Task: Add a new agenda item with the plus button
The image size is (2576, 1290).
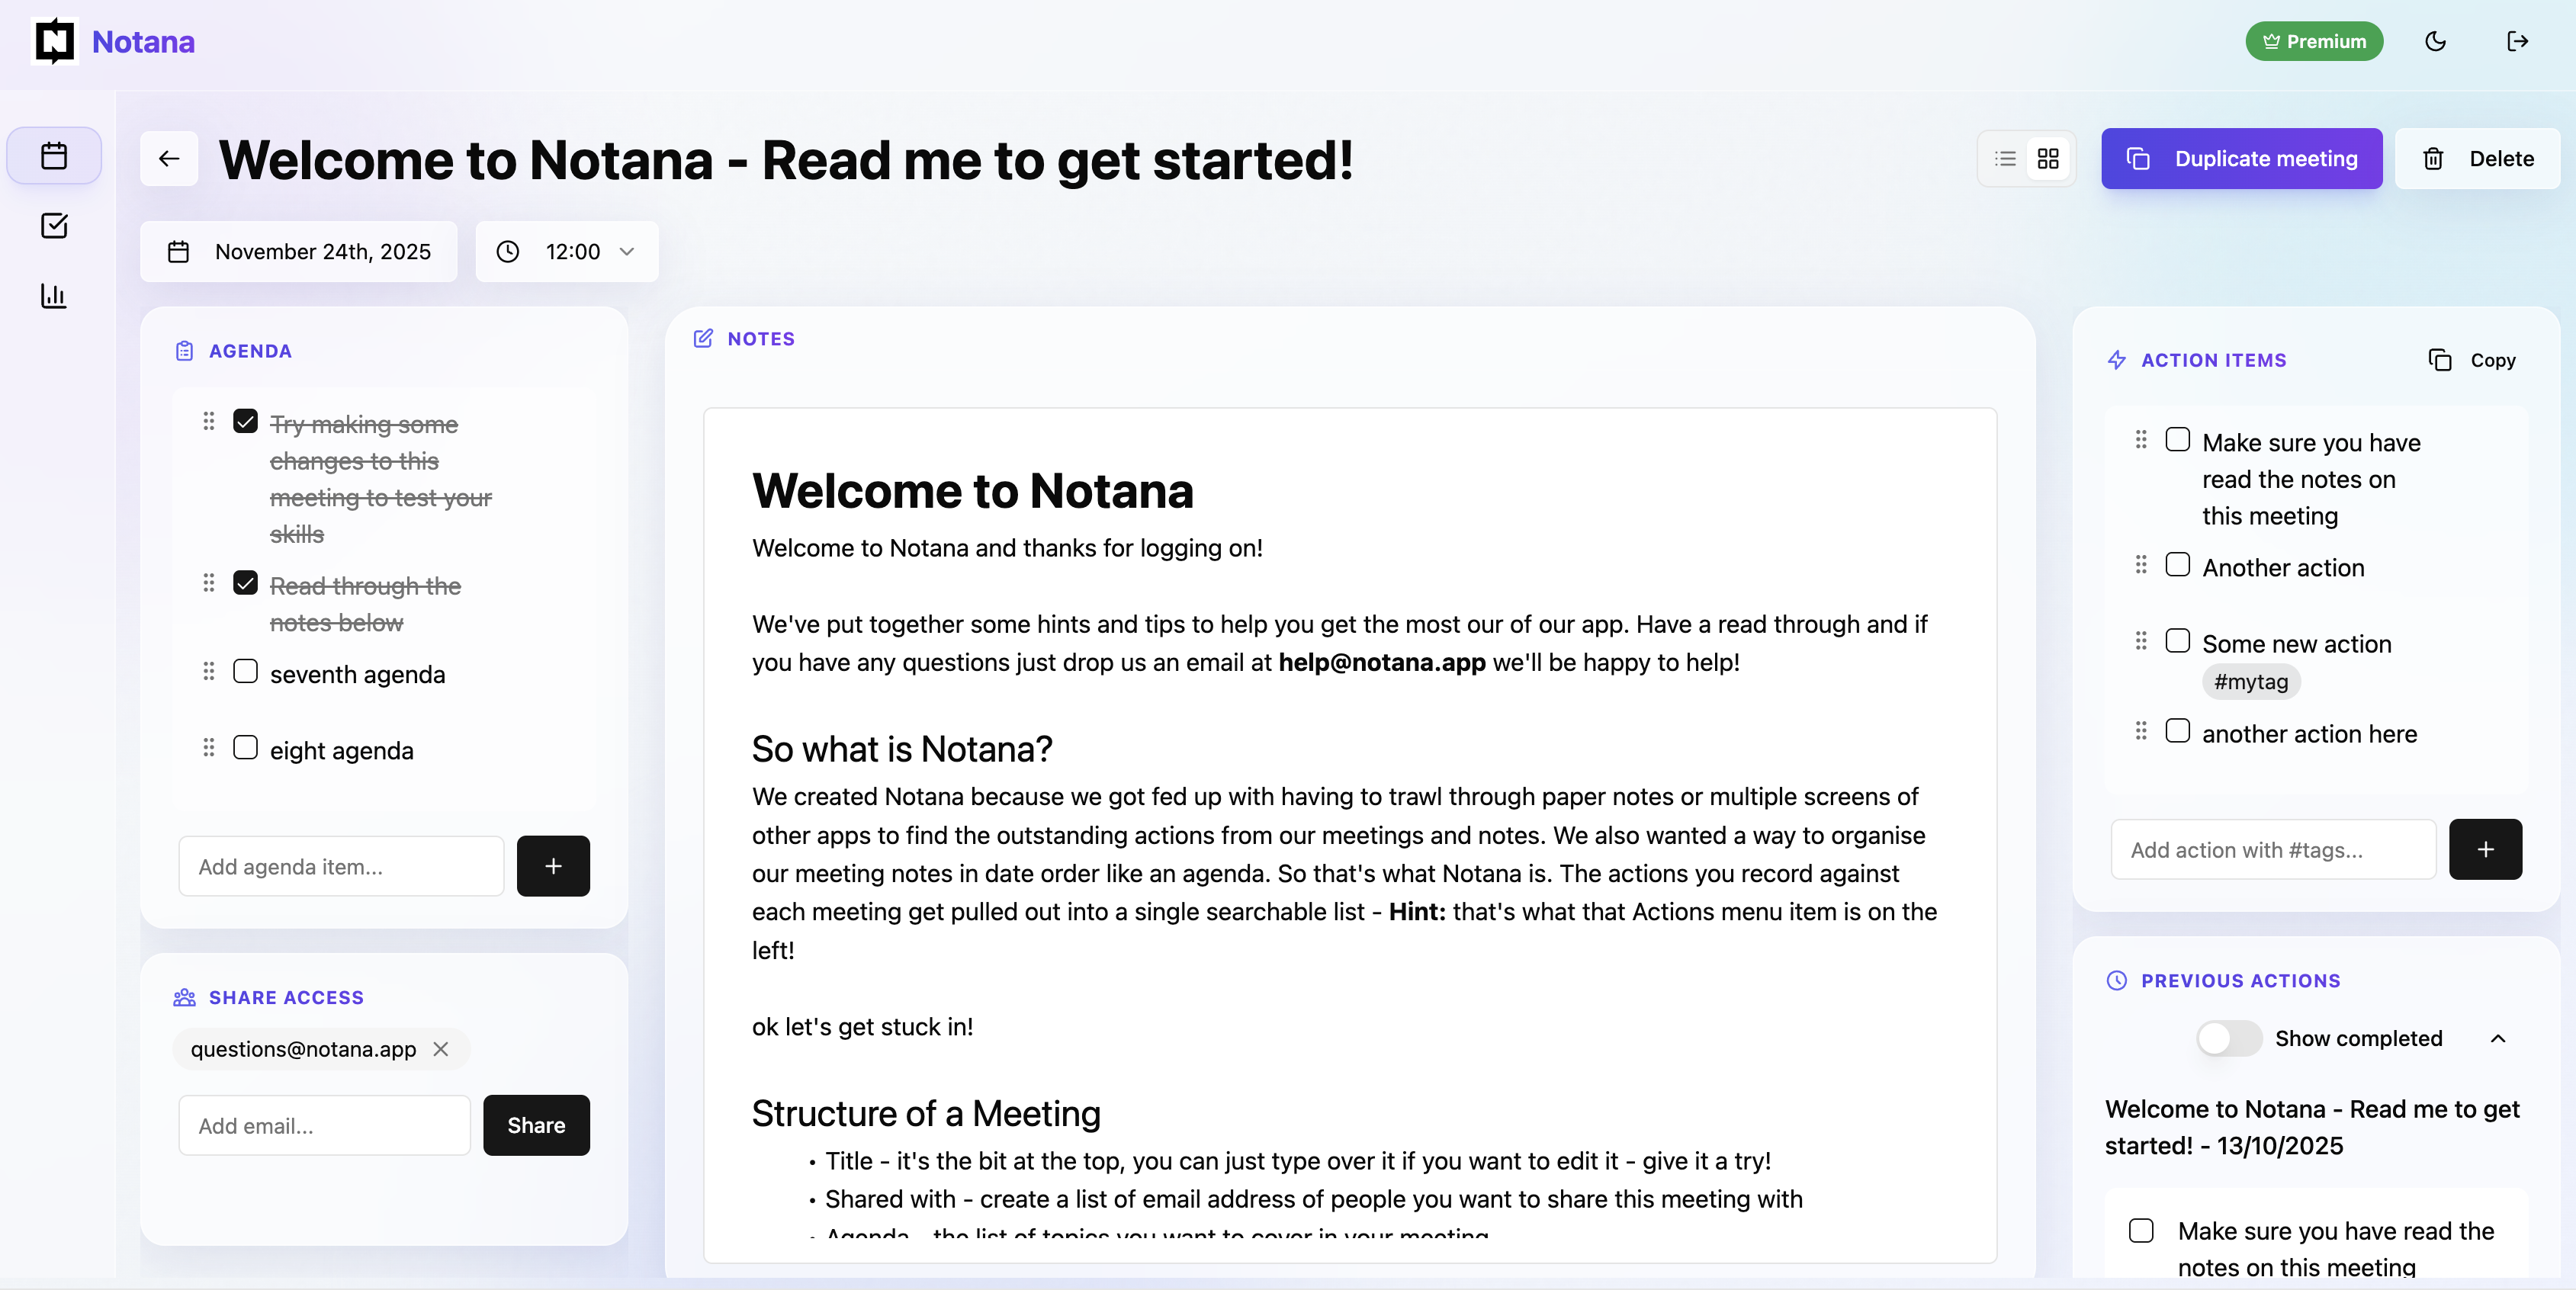Action: (x=553, y=866)
